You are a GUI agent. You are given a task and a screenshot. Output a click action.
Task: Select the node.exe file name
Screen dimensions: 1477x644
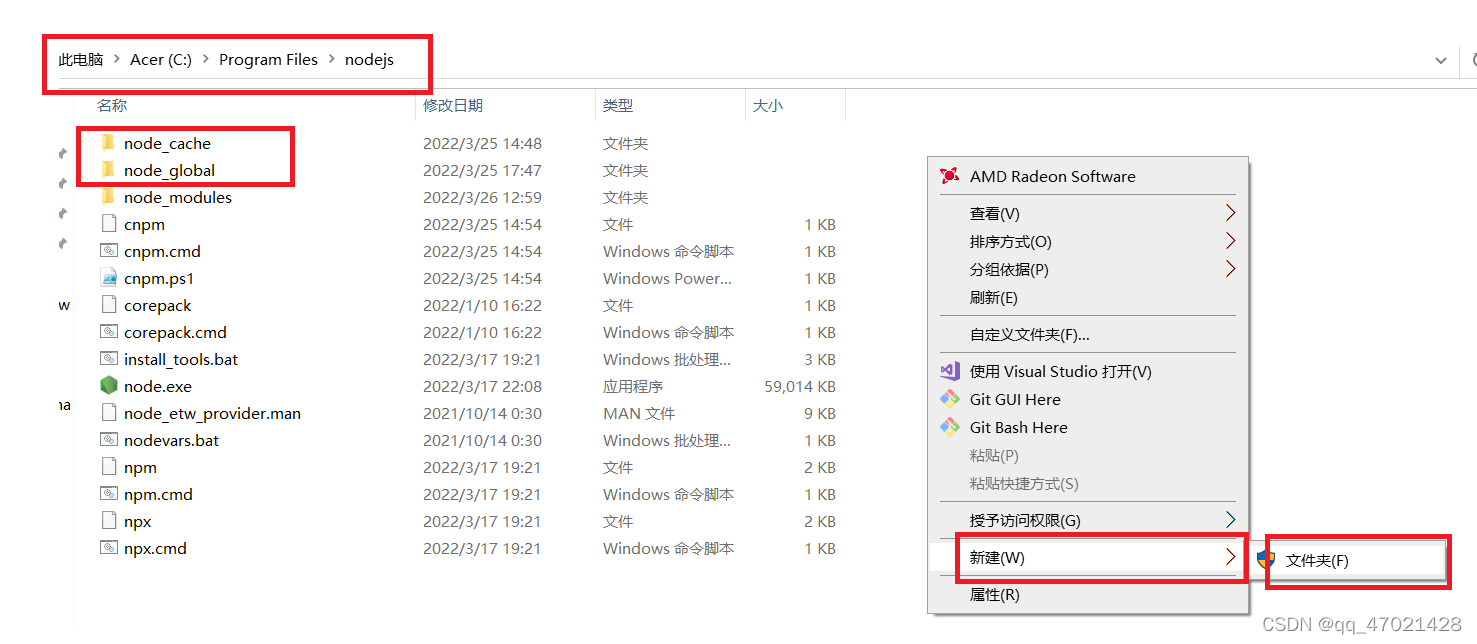coord(158,386)
